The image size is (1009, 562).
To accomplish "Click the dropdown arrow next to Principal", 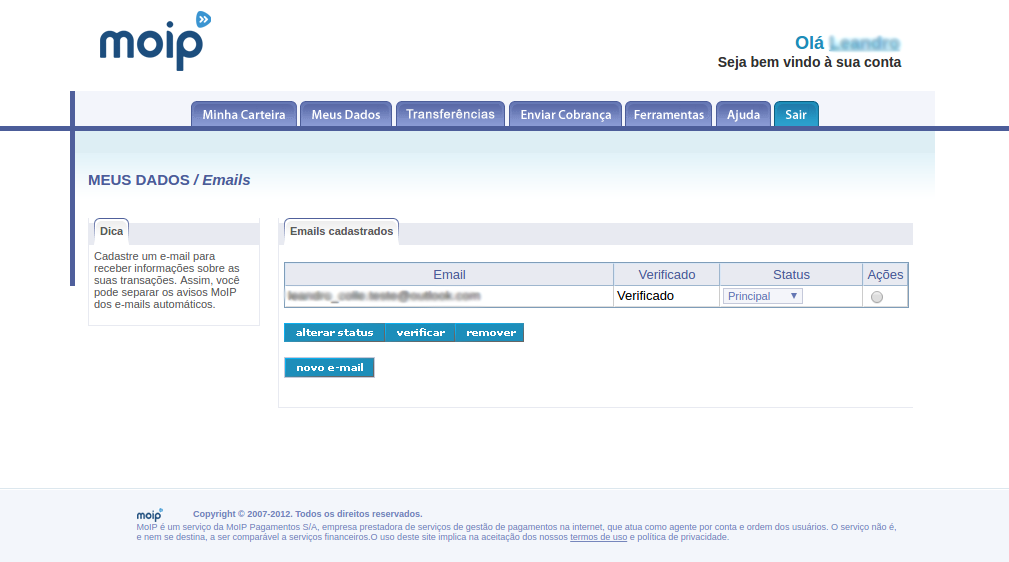I will click(794, 295).
